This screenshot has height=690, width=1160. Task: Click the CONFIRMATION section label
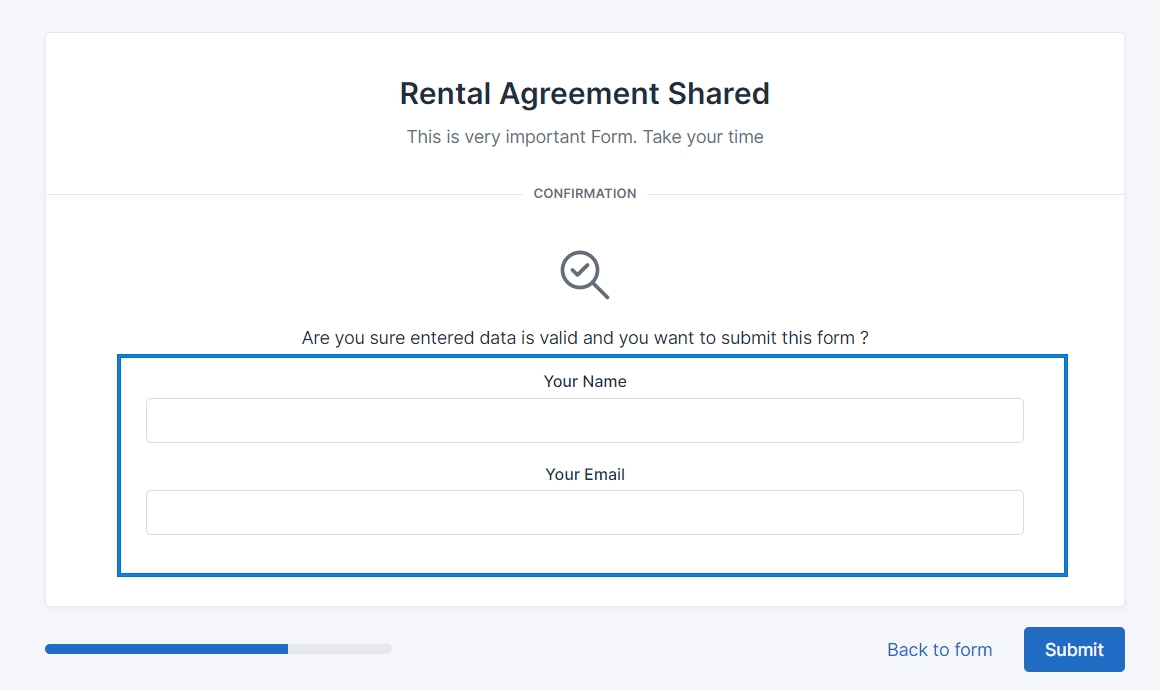(584, 194)
